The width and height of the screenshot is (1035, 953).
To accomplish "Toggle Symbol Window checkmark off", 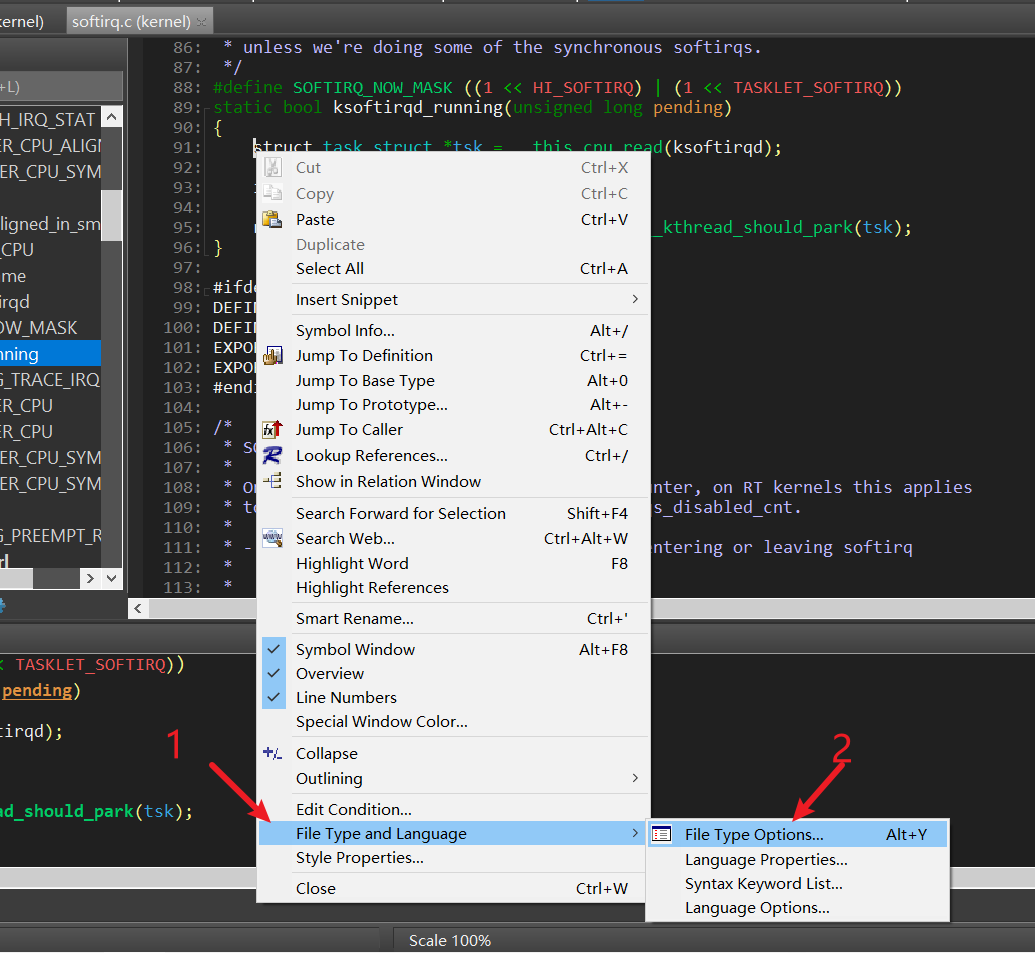I will point(273,649).
